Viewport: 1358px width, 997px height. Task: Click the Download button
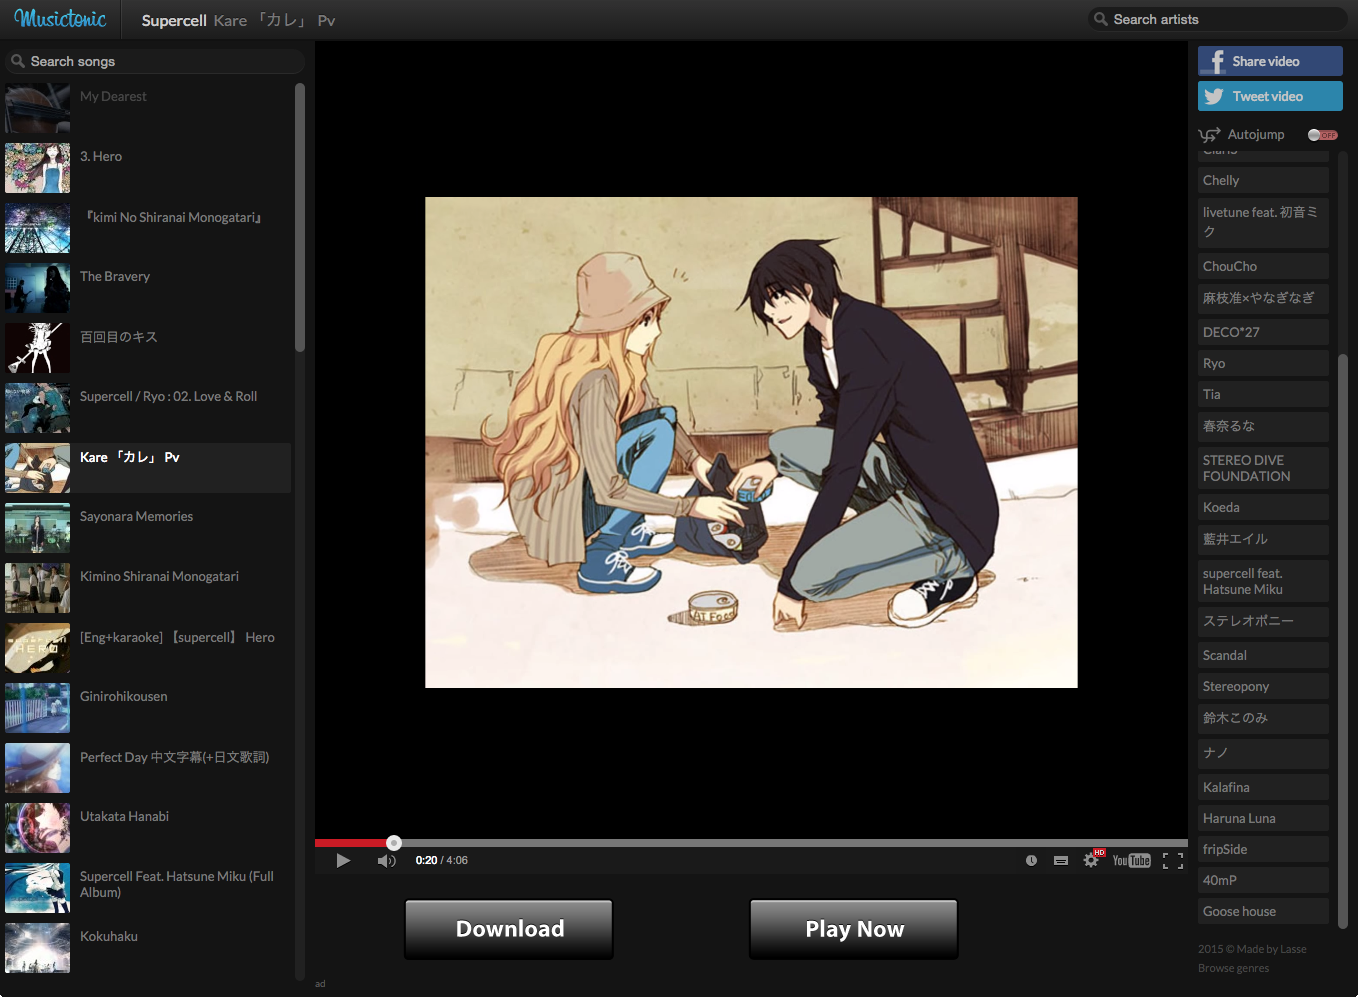tap(509, 929)
